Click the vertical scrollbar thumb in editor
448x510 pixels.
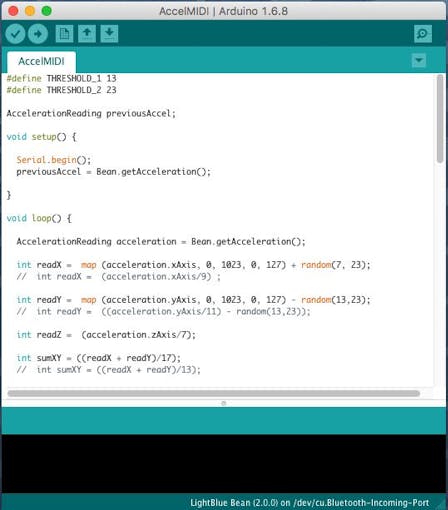tap(440, 119)
